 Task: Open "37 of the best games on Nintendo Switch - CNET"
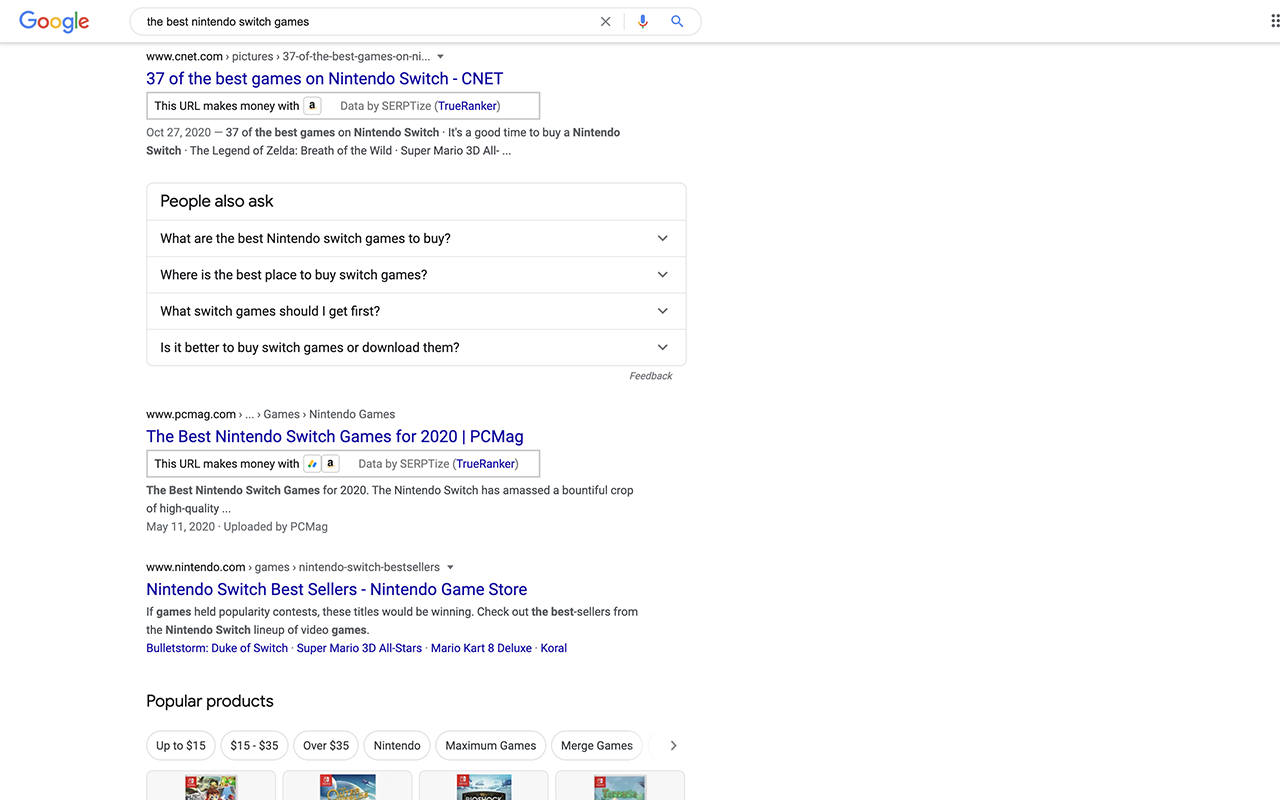point(324,79)
